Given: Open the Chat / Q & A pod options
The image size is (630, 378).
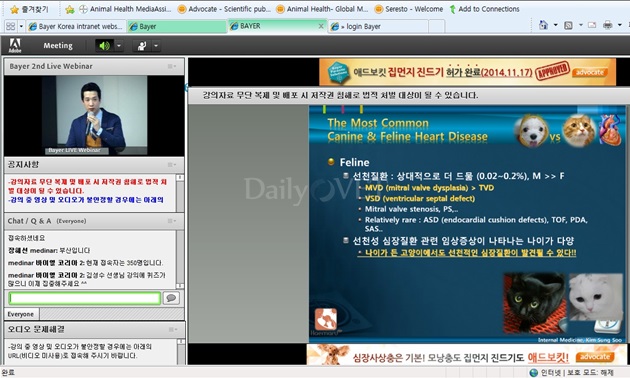Looking at the screenshot, I should [172, 221].
